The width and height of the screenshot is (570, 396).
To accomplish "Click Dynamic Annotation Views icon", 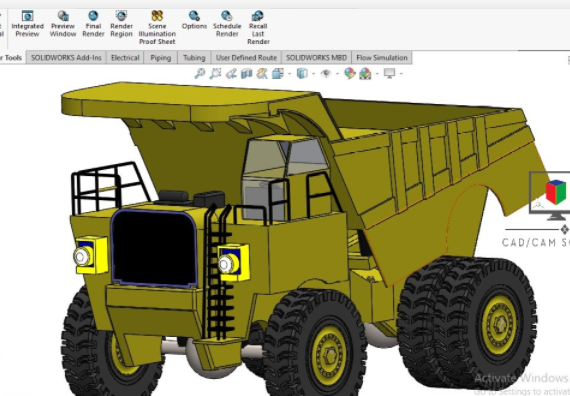I will [x=262, y=73].
